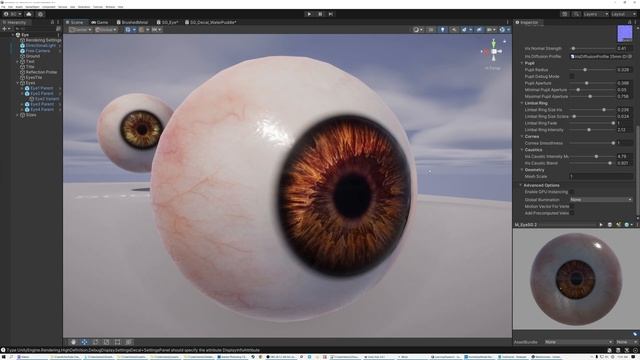Toggle scene lighting lightbulb icon
The width and height of the screenshot is (640, 360).
coord(442,30)
